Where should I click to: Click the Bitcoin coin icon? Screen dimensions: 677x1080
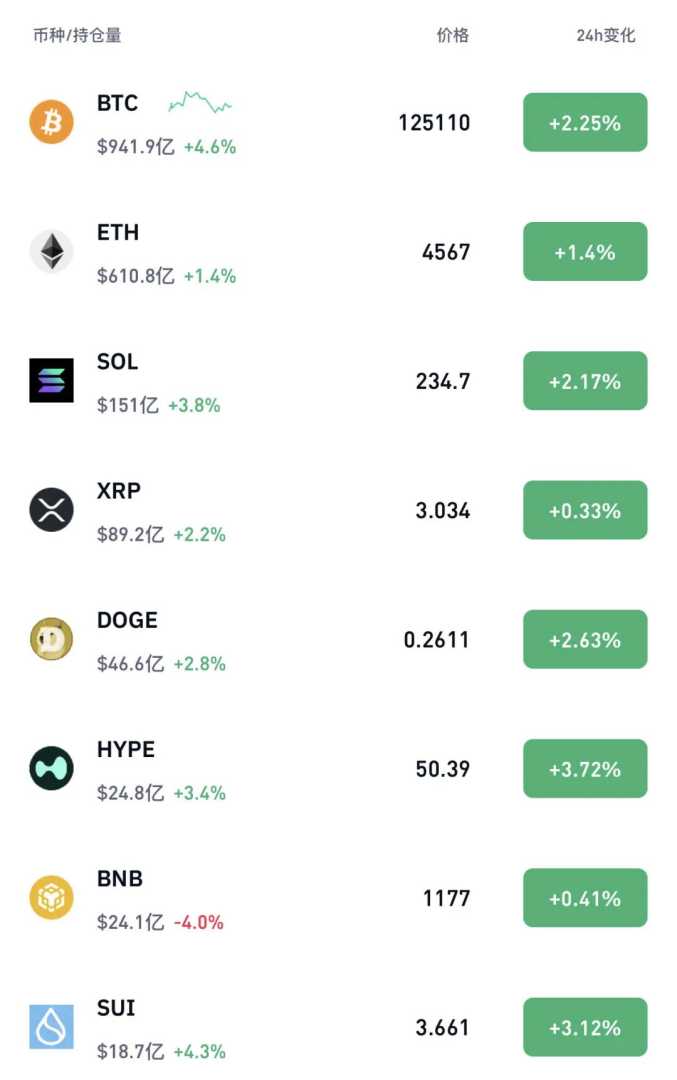pyautogui.click(x=51, y=122)
